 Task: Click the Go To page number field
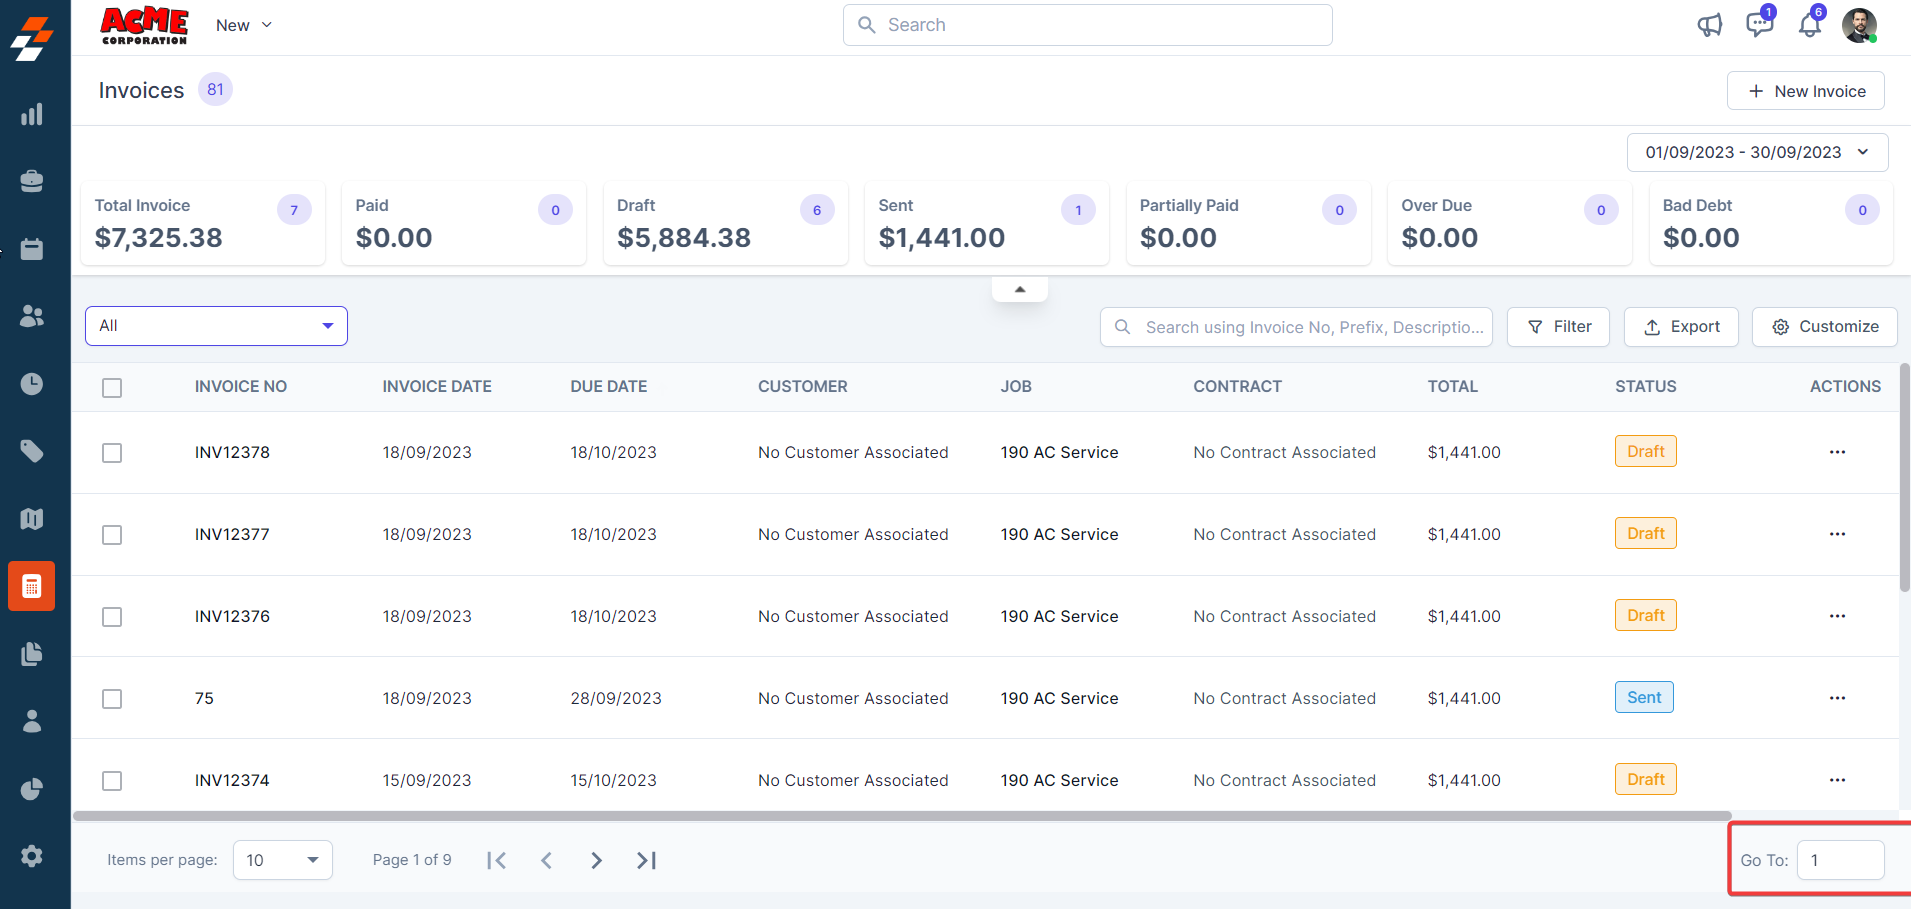[1840, 860]
